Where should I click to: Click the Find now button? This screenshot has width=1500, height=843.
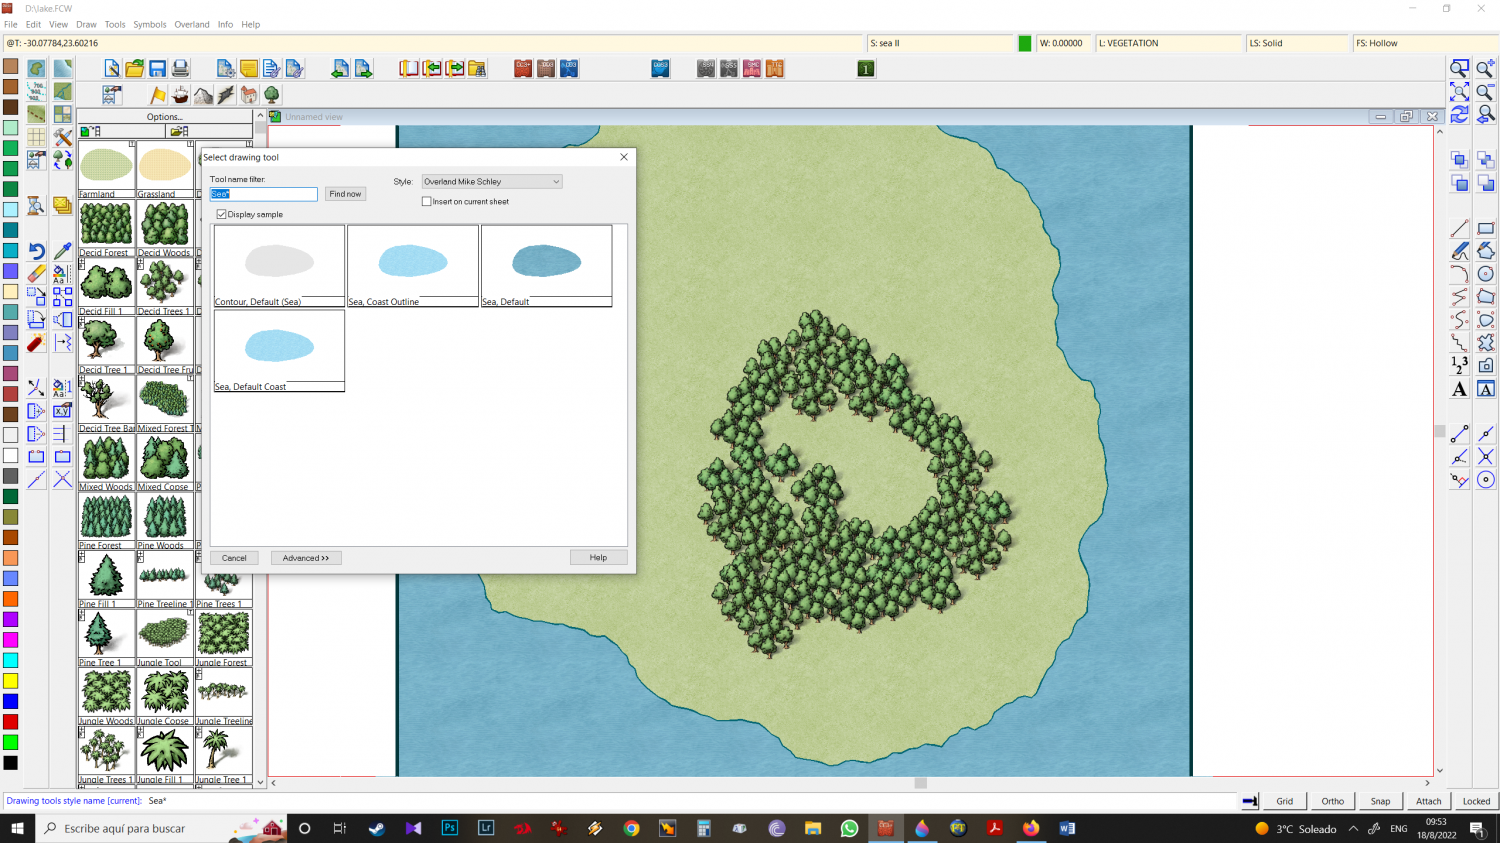(345, 194)
